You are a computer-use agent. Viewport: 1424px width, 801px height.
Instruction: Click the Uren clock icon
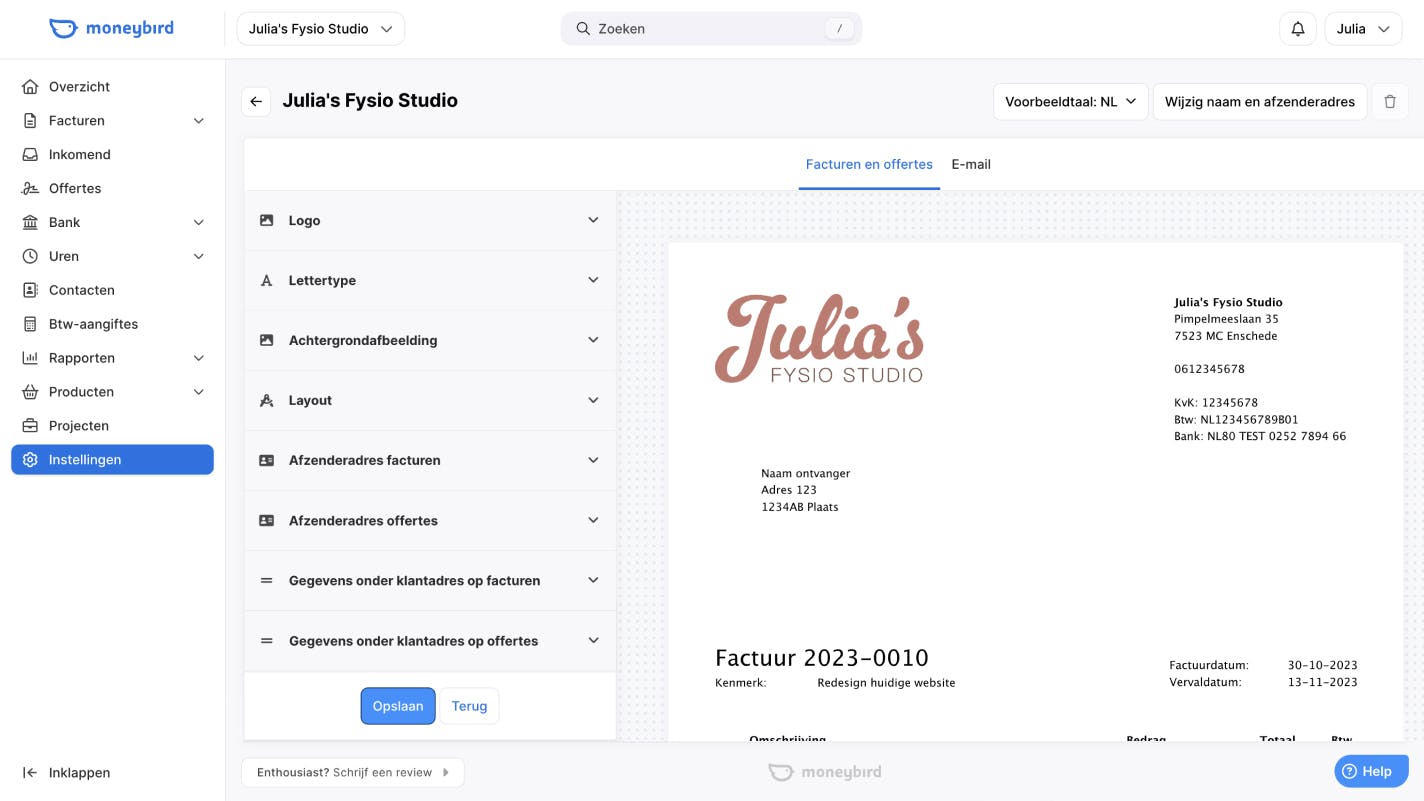click(x=30, y=256)
